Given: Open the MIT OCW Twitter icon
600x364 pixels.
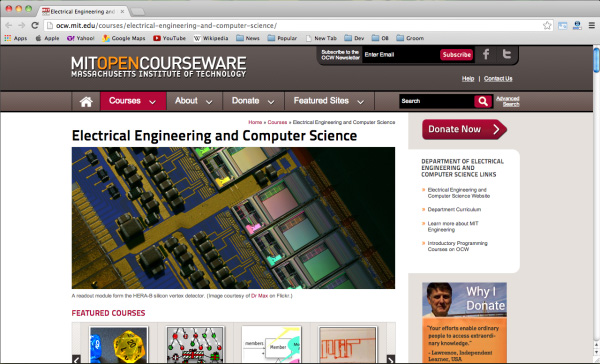Looking at the screenshot, I should coord(507,54).
